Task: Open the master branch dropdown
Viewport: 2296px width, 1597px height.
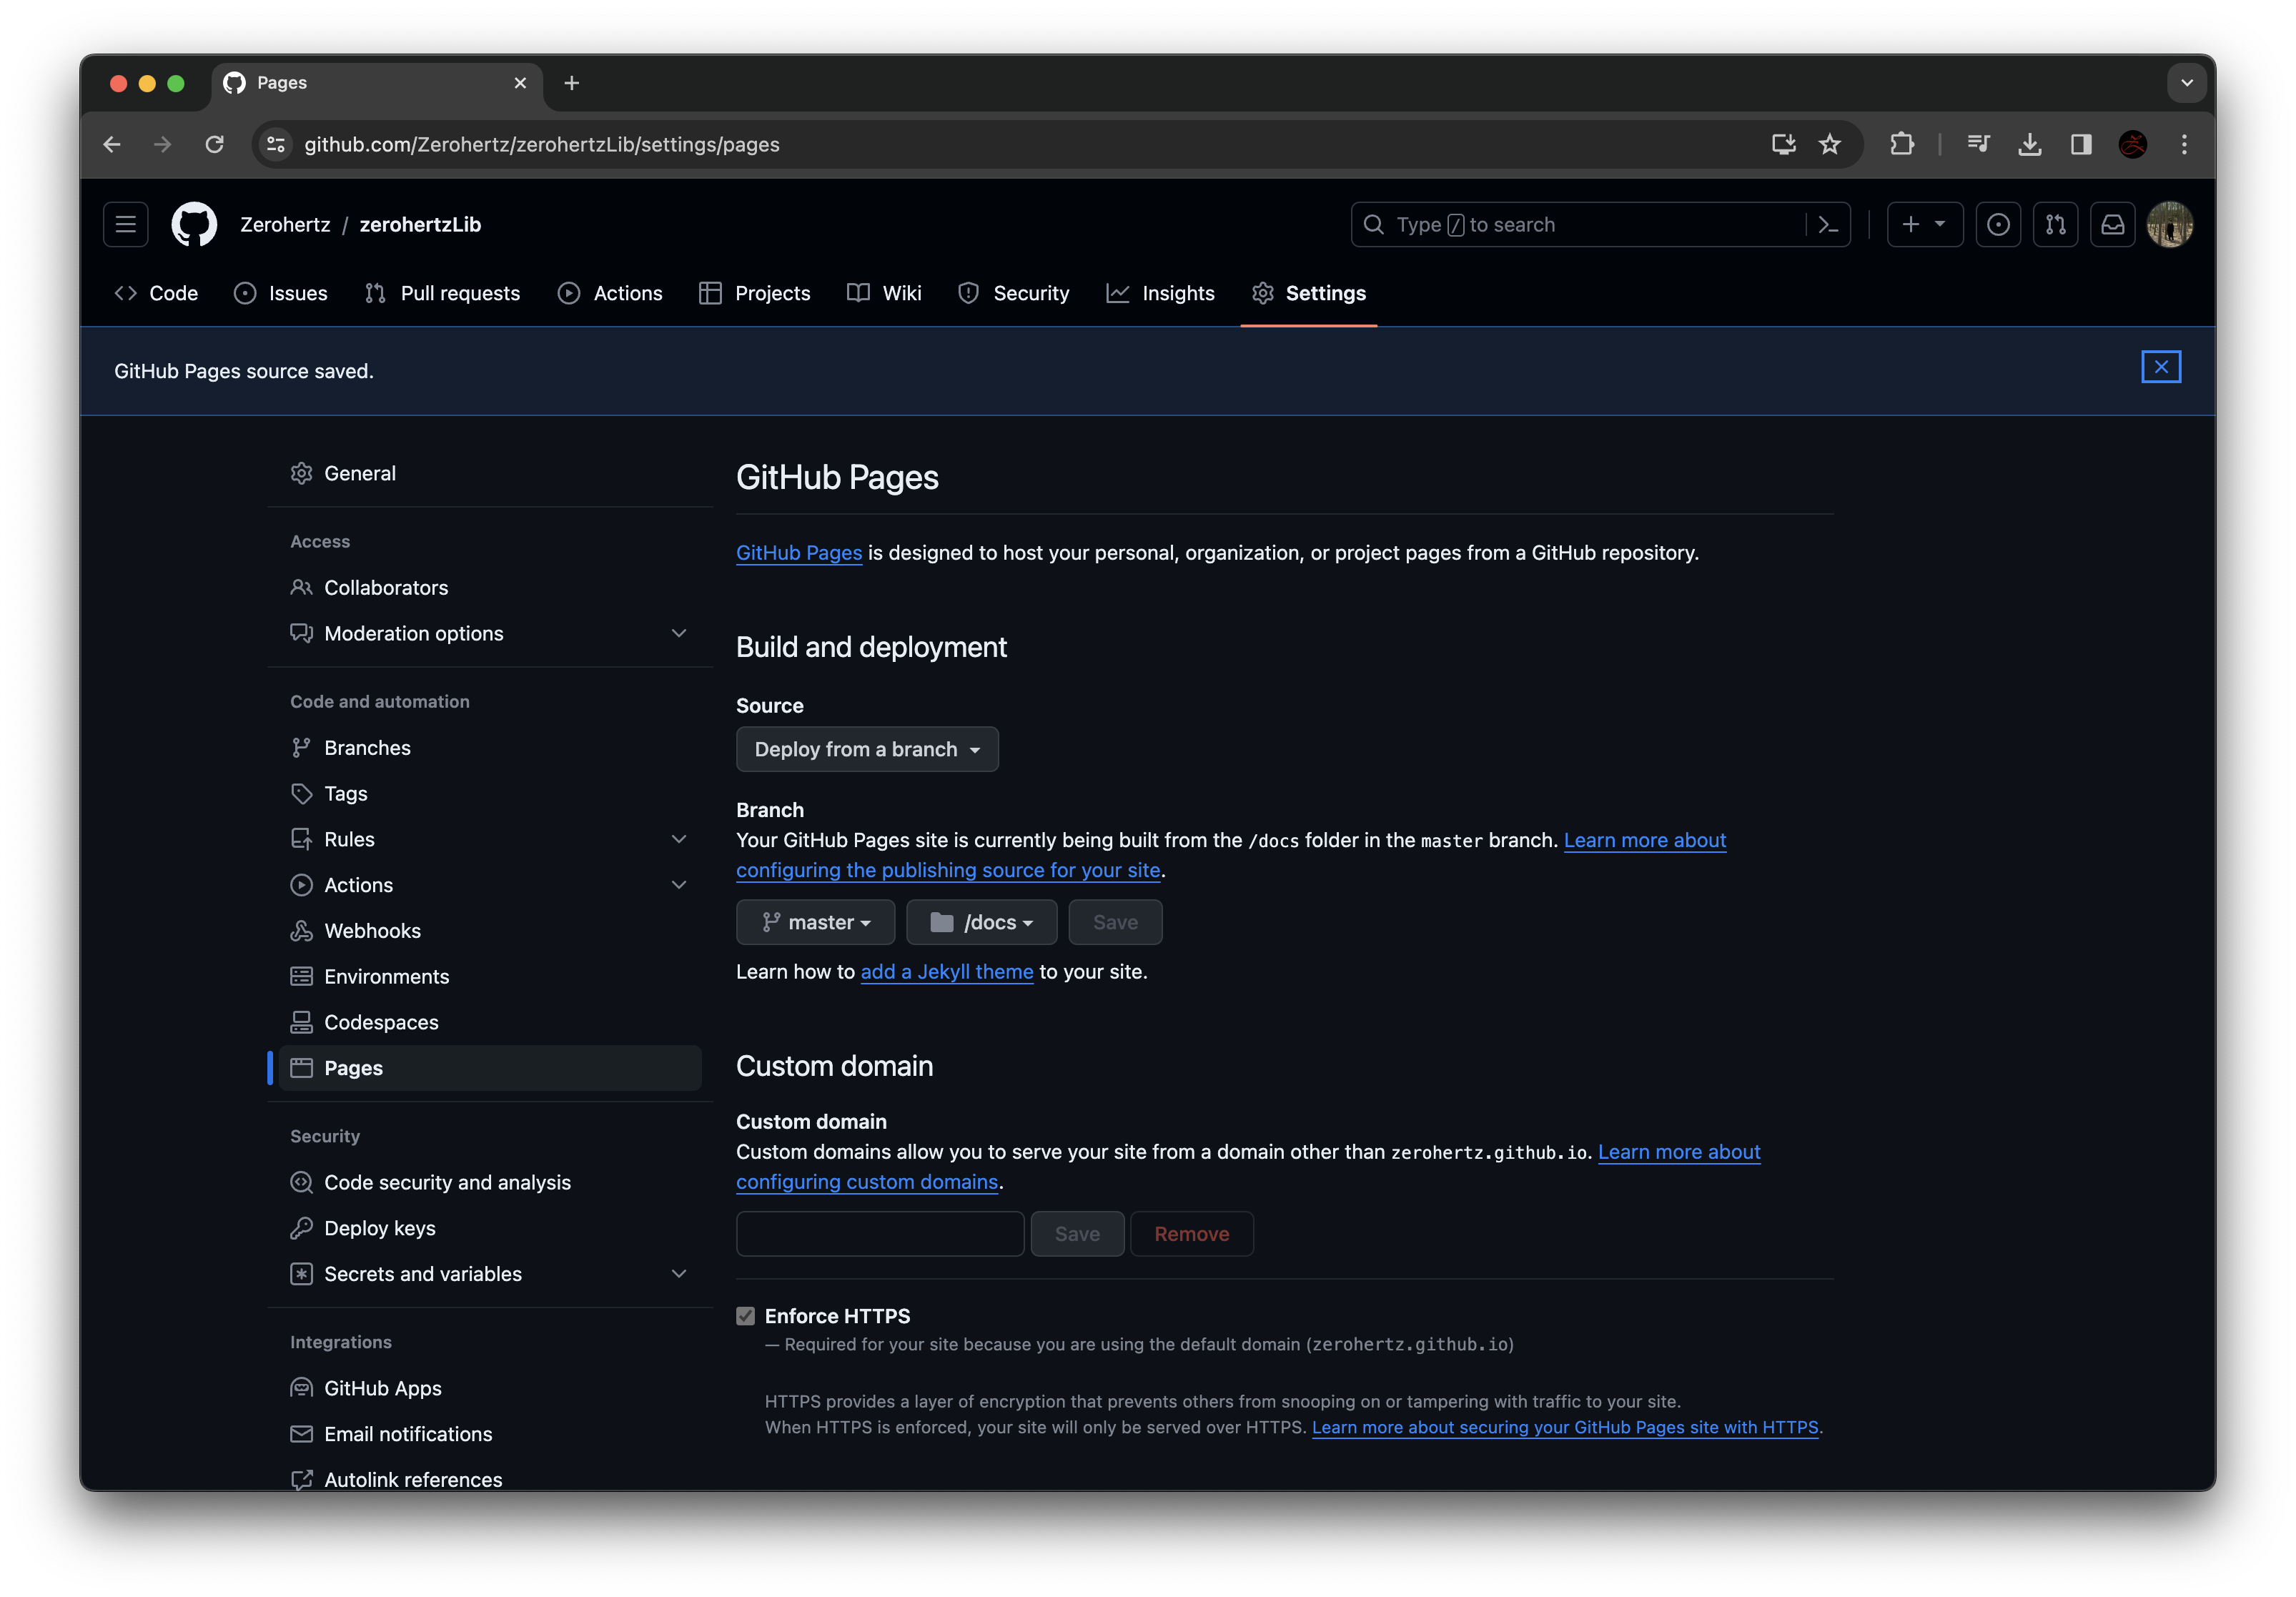Action: click(x=815, y=922)
